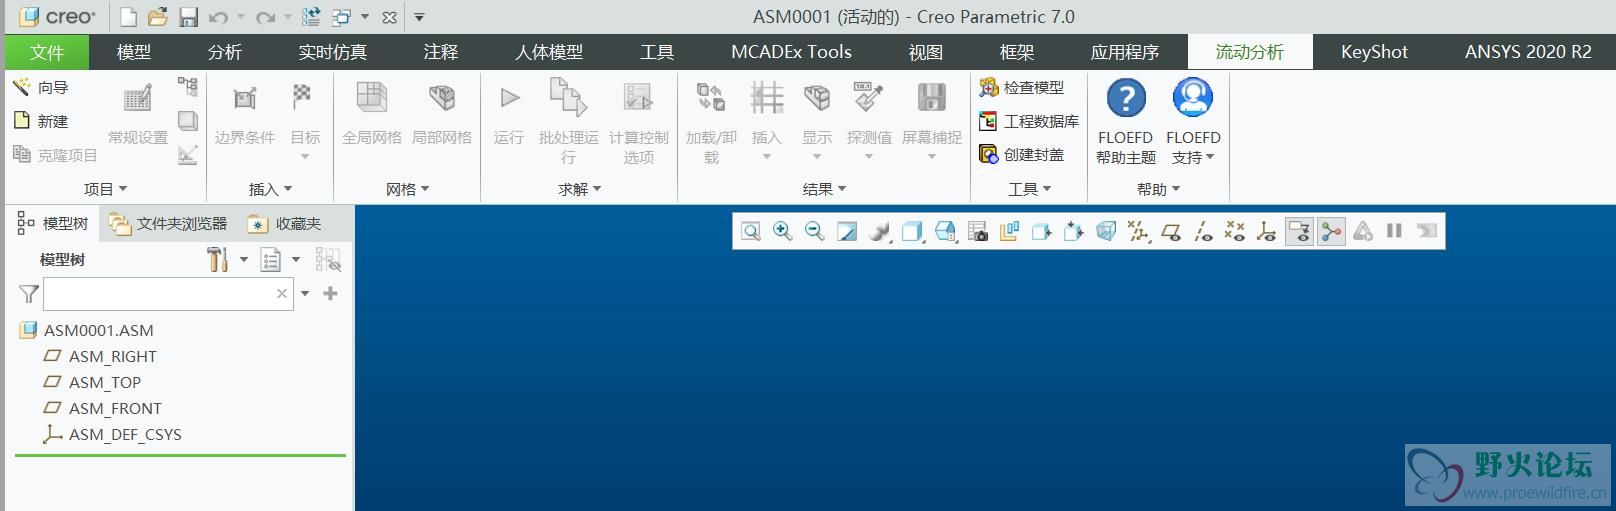This screenshot has width=1616, height=511.
Task: Open the 文件 menu
Action: [47, 52]
